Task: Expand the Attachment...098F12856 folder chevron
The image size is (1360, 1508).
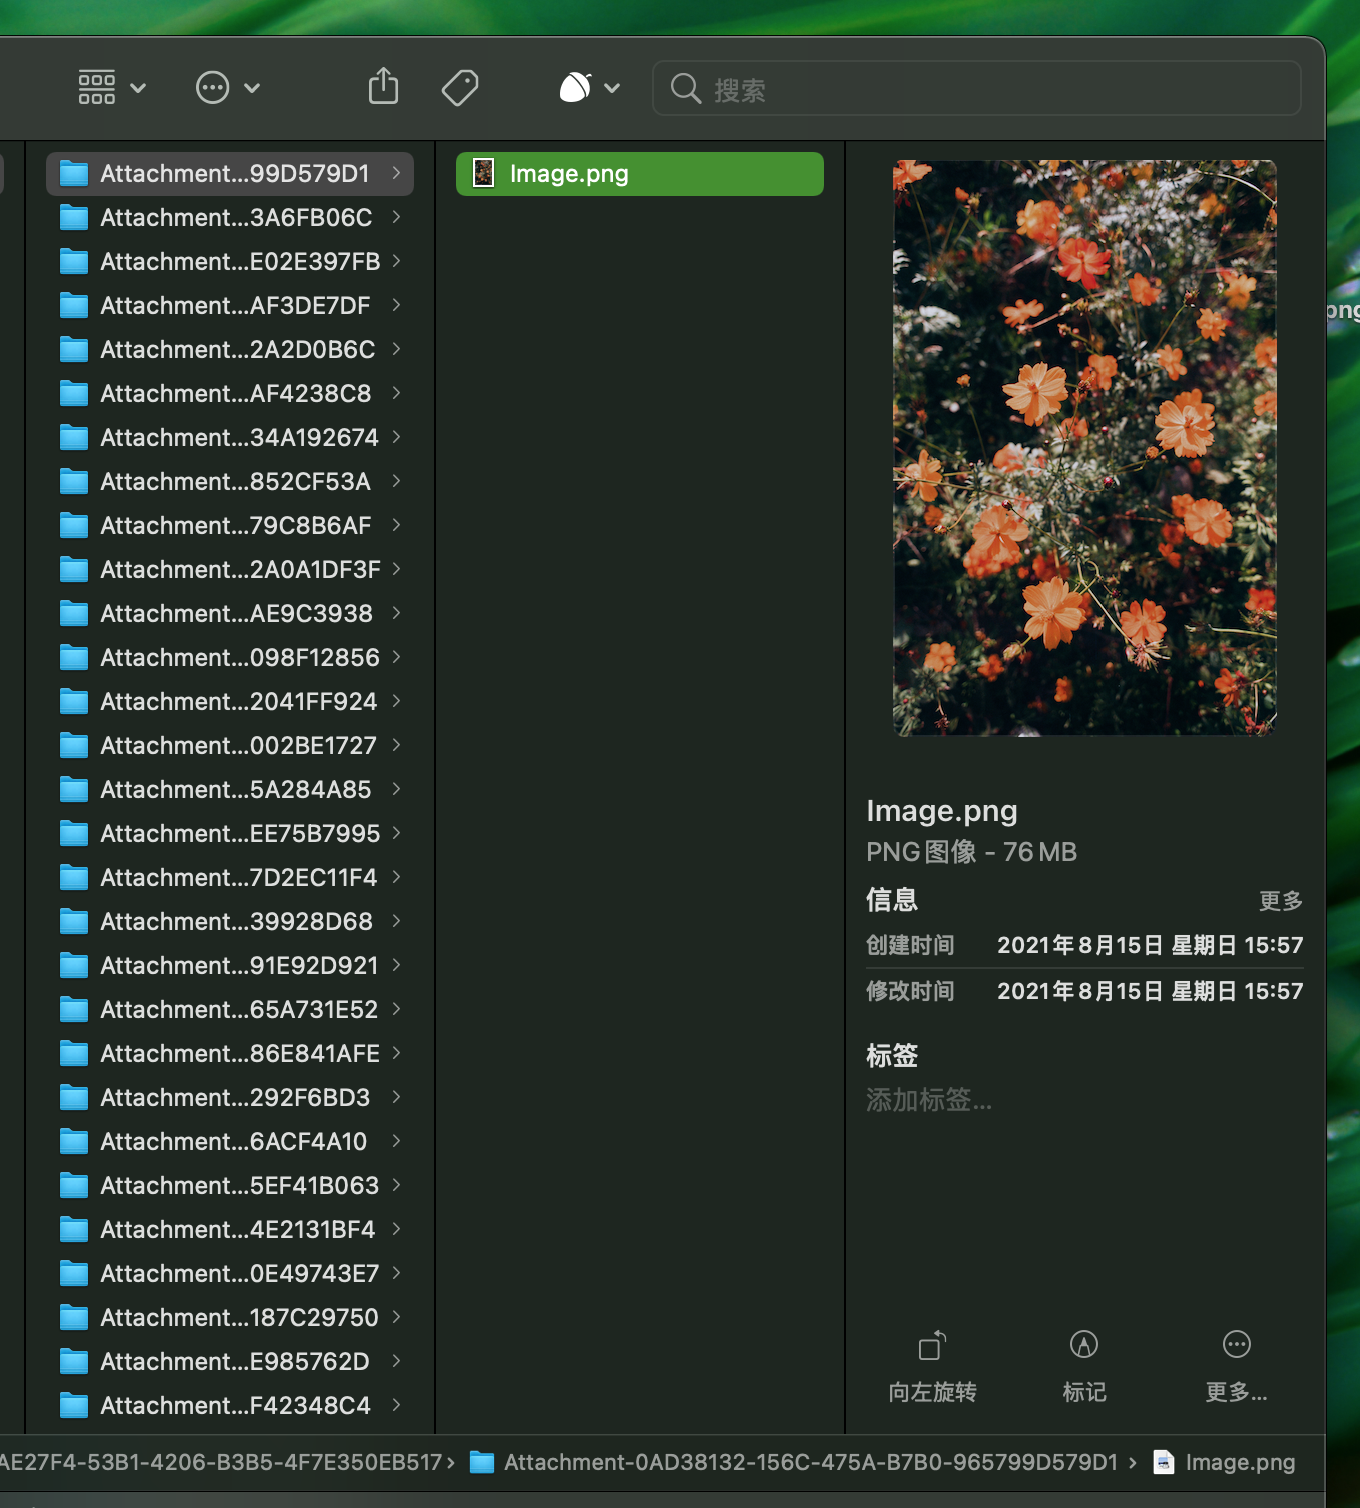Action: pyautogui.click(x=397, y=657)
